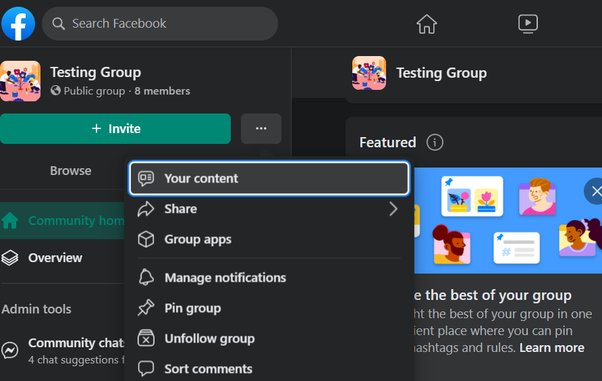
Task: Click the Testing Group header avatar on the right
Action: pyautogui.click(x=369, y=73)
